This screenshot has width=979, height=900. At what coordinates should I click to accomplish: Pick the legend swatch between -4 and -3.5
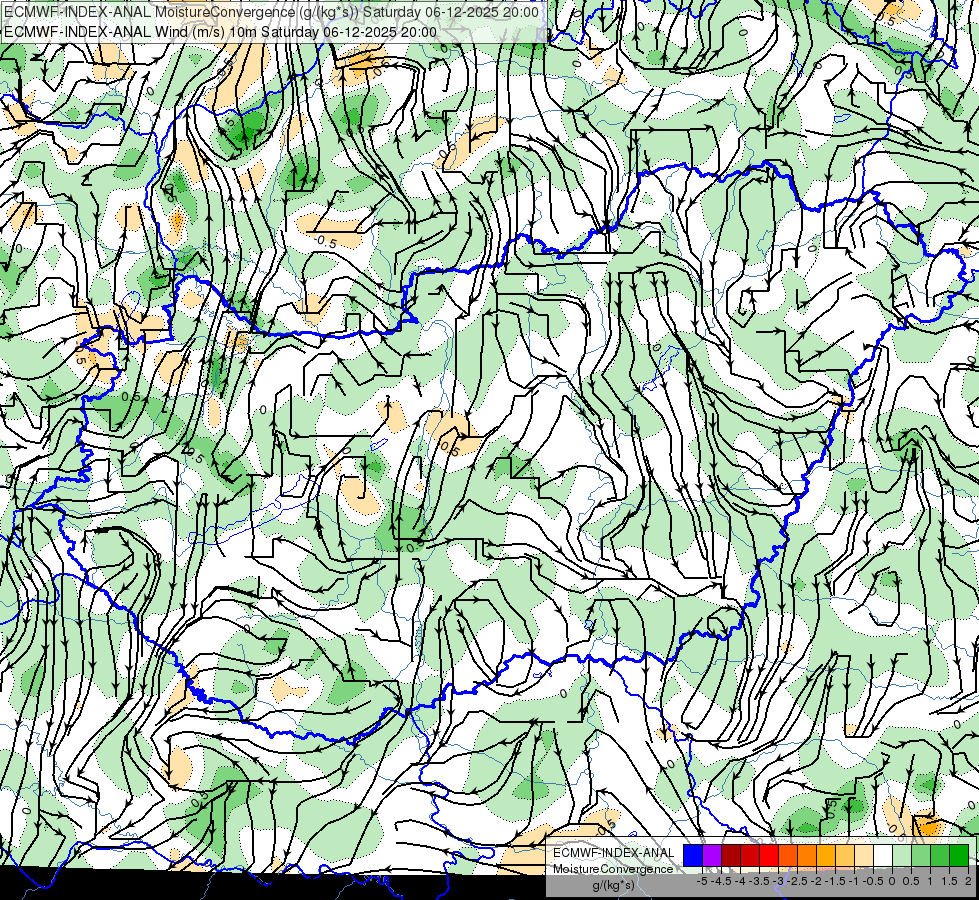(x=750, y=855)
